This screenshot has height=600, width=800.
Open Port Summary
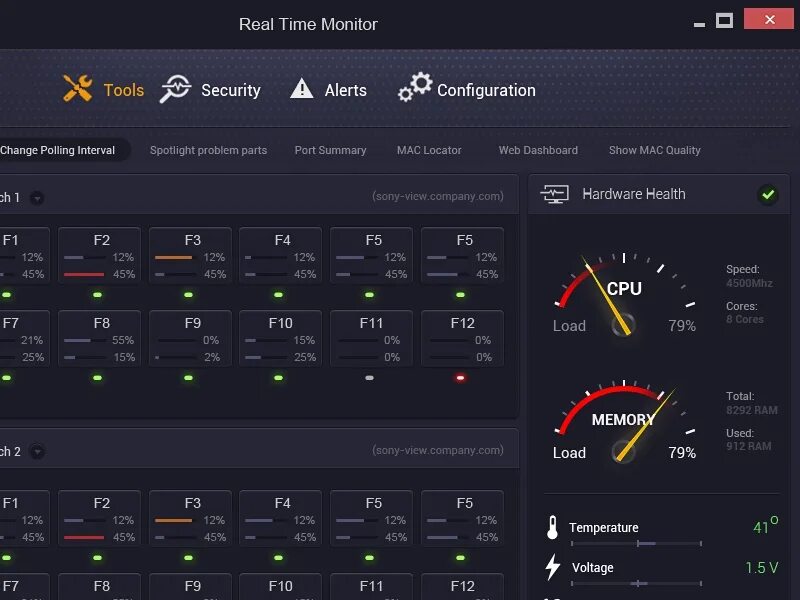(330, 150)
